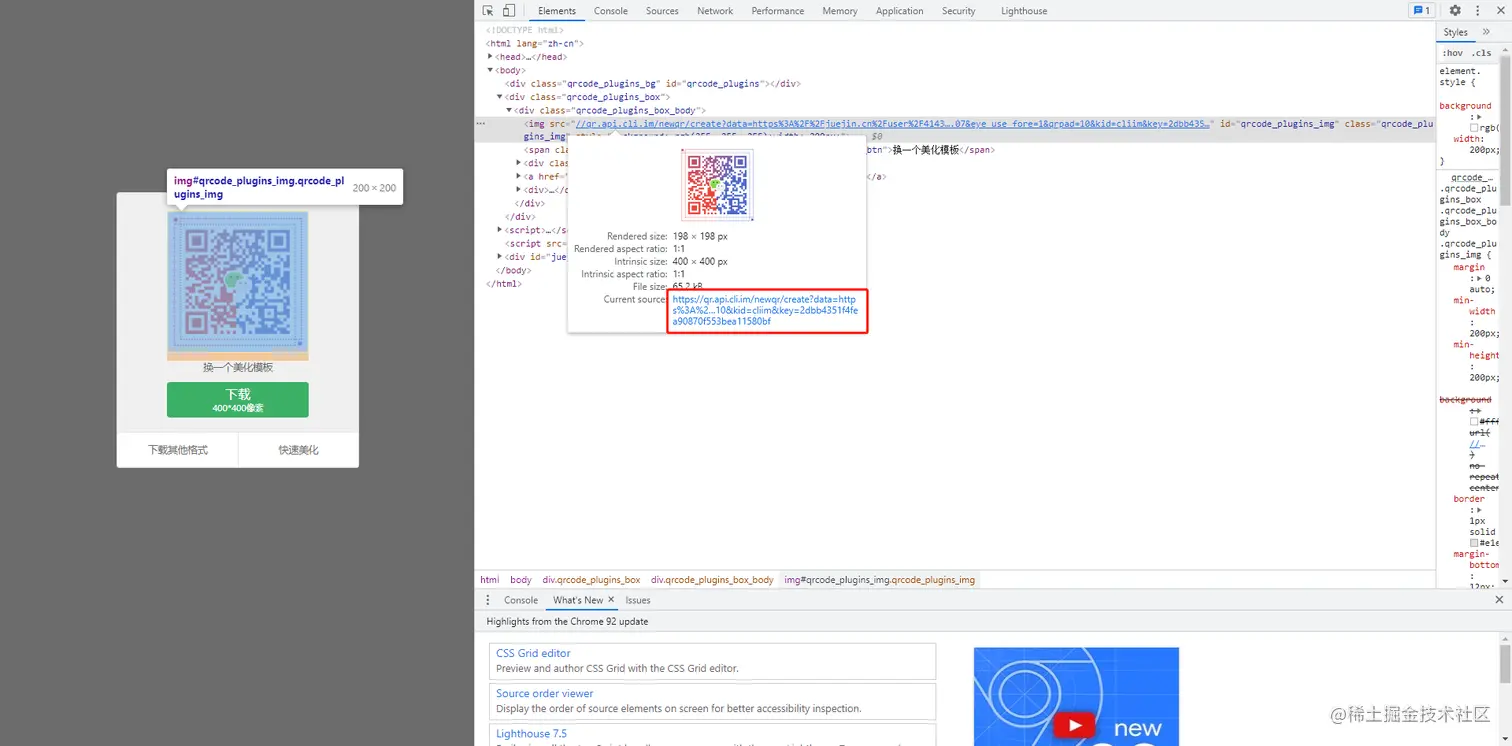Toggle the .cls class editor button

[x=1481, y=53]
